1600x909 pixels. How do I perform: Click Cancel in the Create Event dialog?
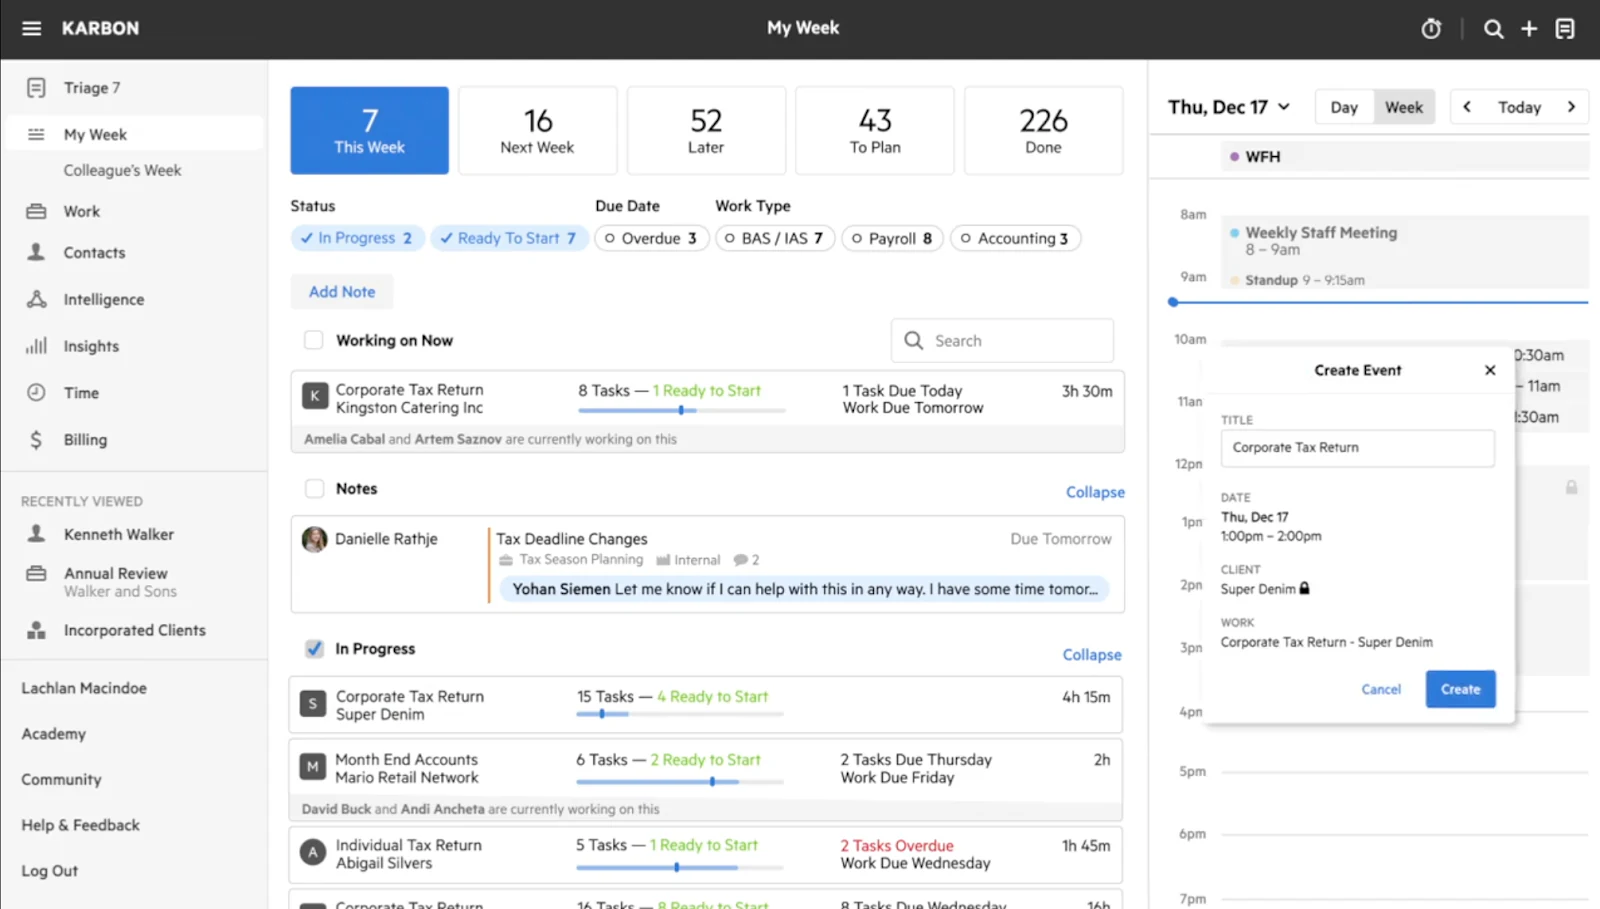(x=1381, y=689)
